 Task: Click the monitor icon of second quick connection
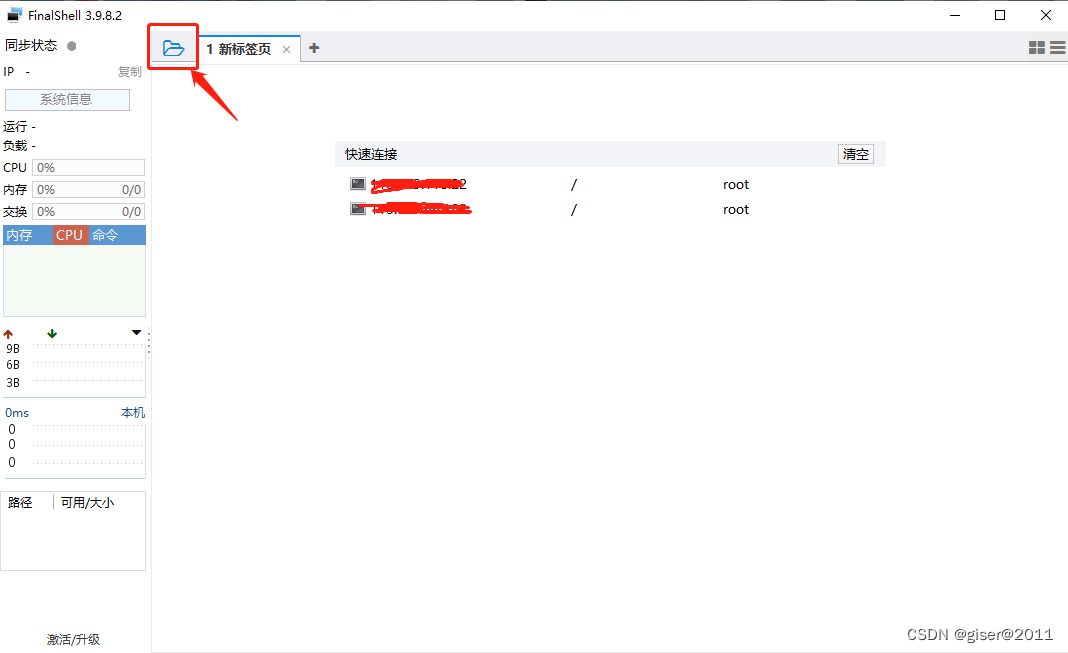(x=357, y=209)
